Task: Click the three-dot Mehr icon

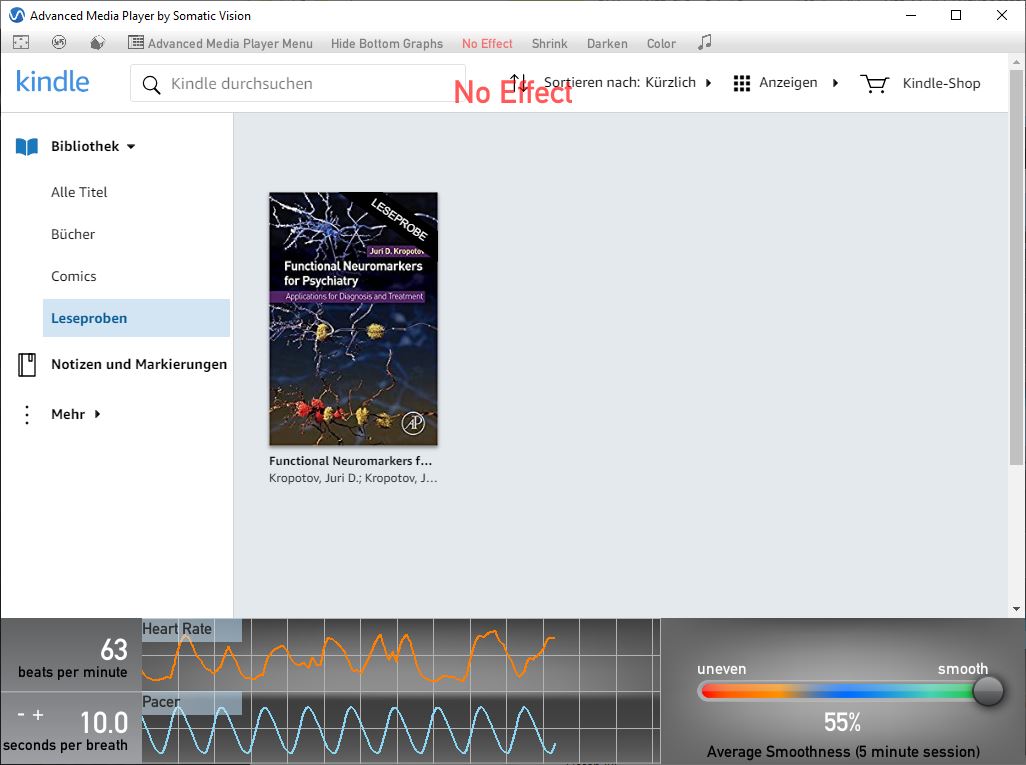Action: pos(27,414)
